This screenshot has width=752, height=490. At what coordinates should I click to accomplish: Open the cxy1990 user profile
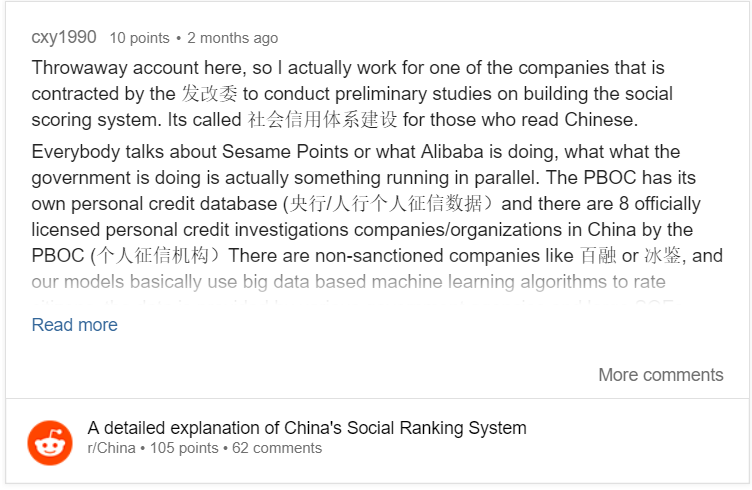pyautogui.click(x=64, y=37)
